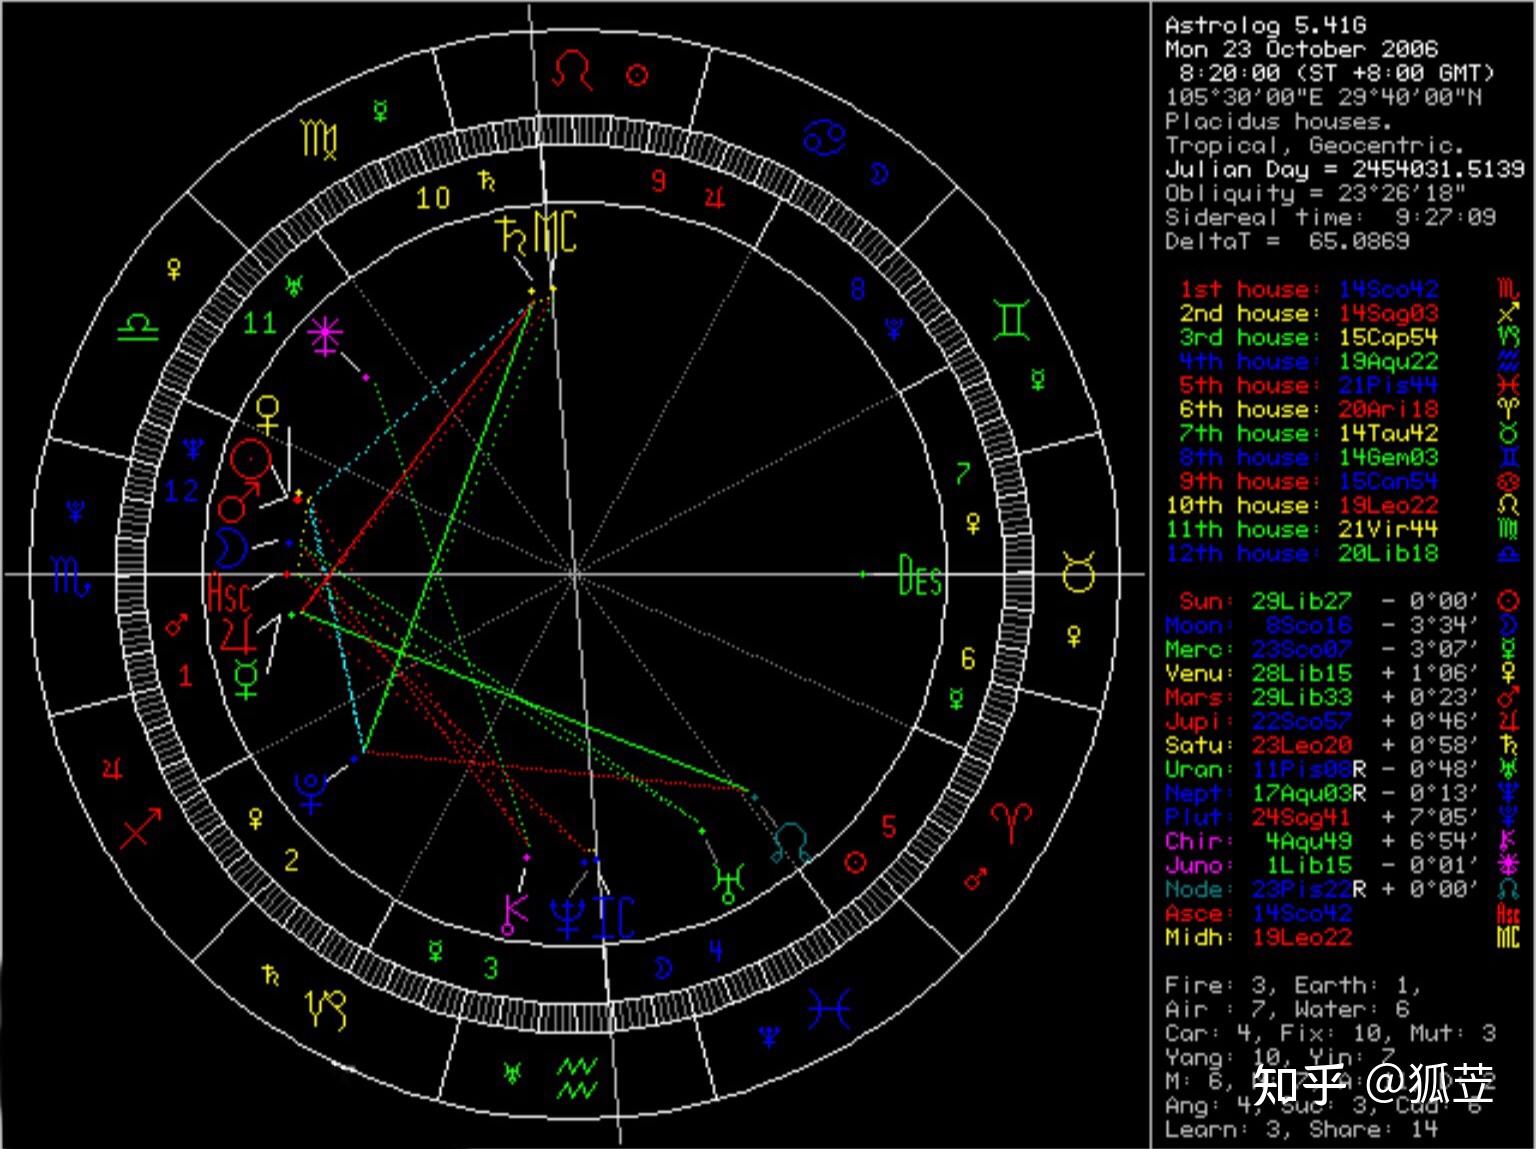Click the yellow MC midheaven marker
The width and height of the screenshot is (1536, 1149).
coord(555,231)
